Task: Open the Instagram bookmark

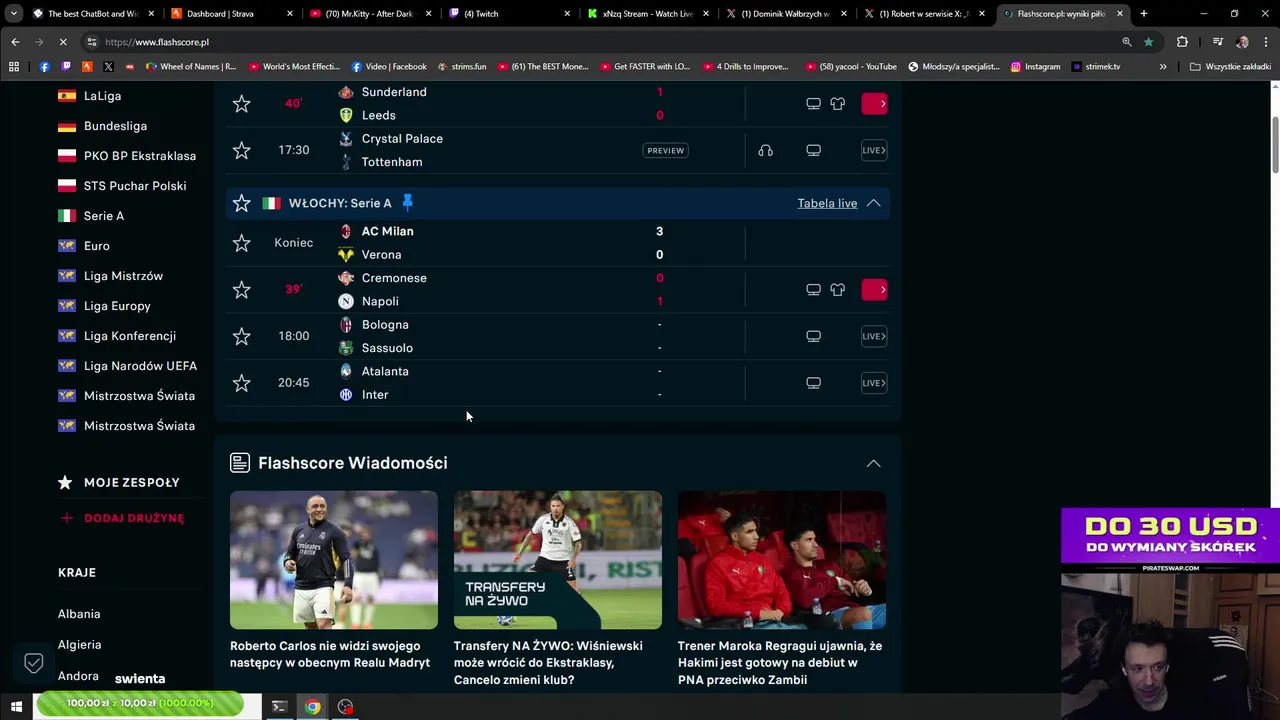Action: pyautogui.click(x=1035, y=67)
